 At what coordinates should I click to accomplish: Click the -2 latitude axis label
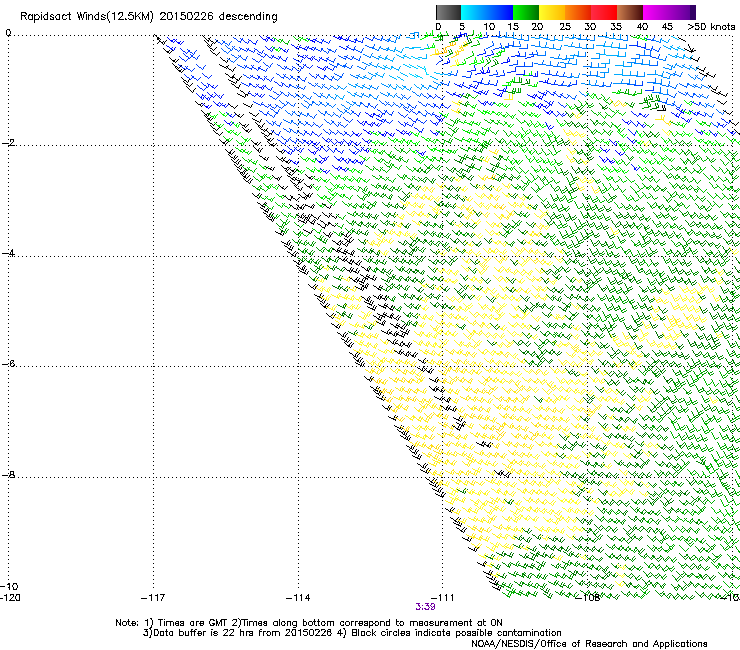(8, 143)
